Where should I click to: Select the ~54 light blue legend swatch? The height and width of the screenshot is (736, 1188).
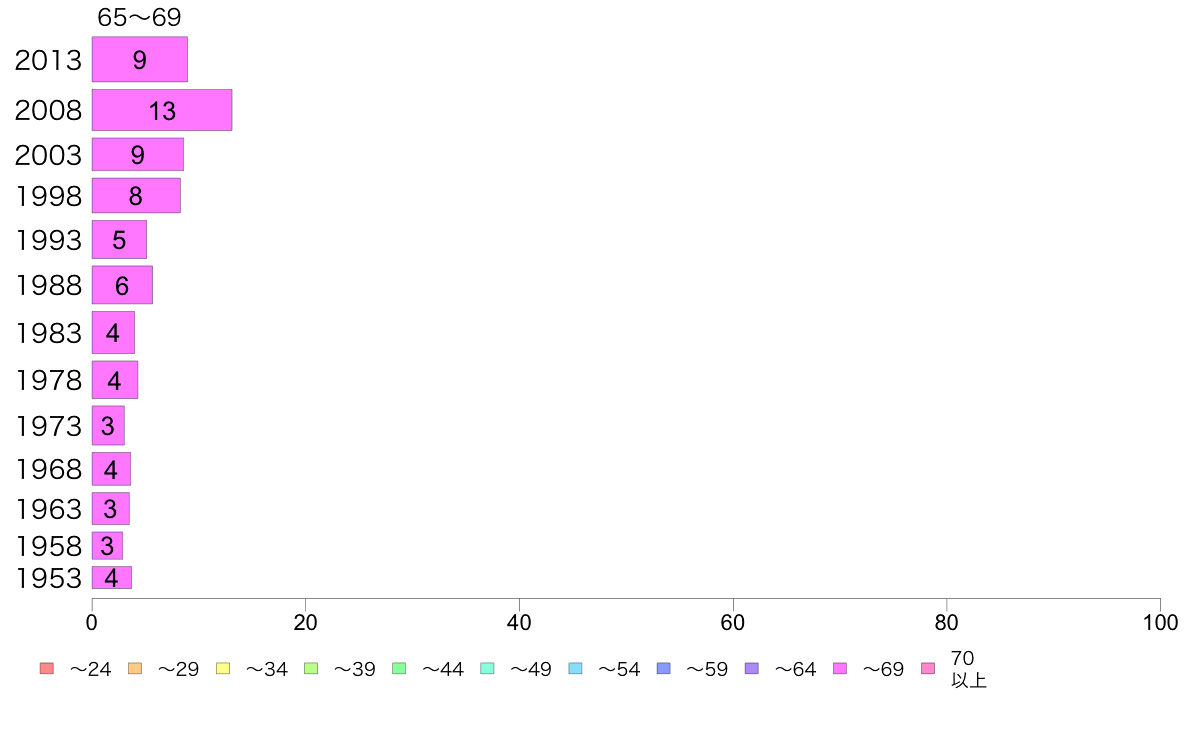575,669
